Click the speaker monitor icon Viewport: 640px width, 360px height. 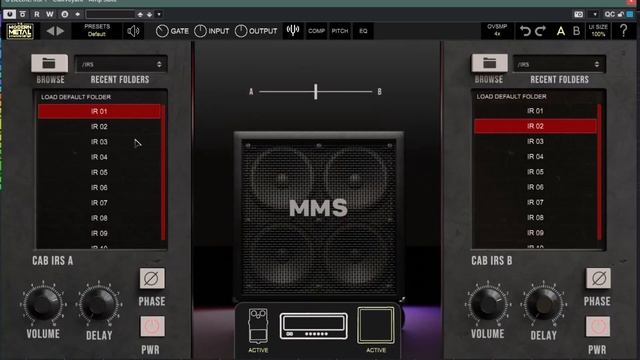pos(133,31)
